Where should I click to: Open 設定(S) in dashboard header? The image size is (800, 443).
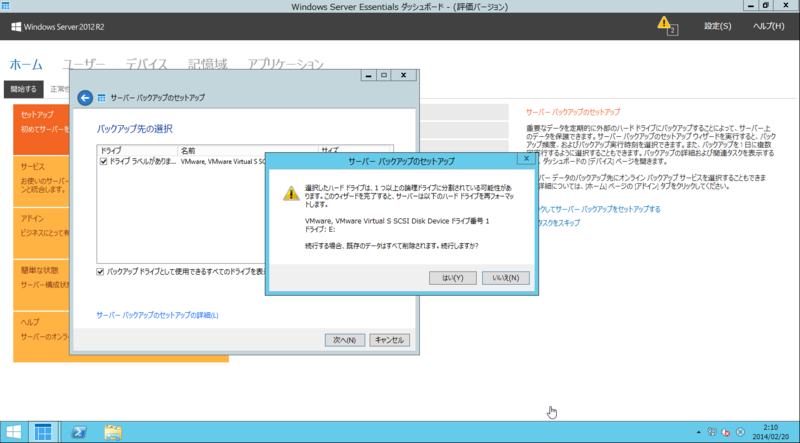click(717, 26)
